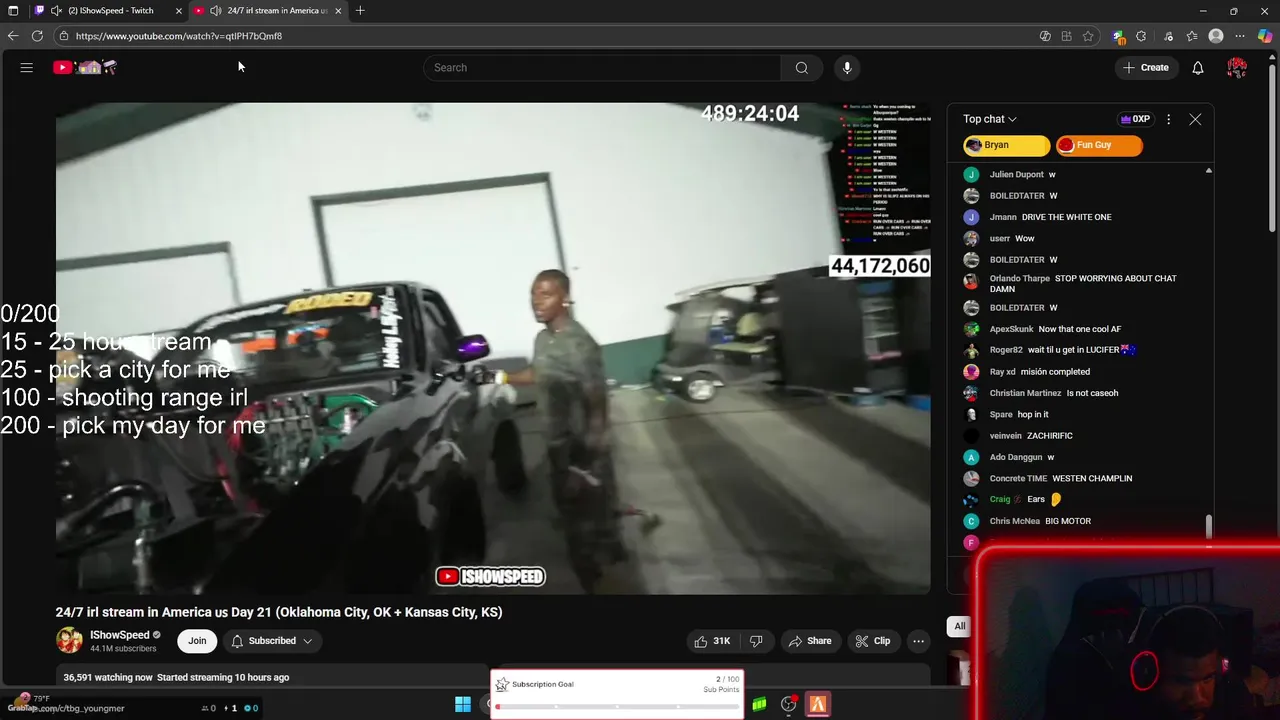Open the 0XP points badge in chat
Viewport: 1280px width, 720px height.
click(x=1135, y=119)
